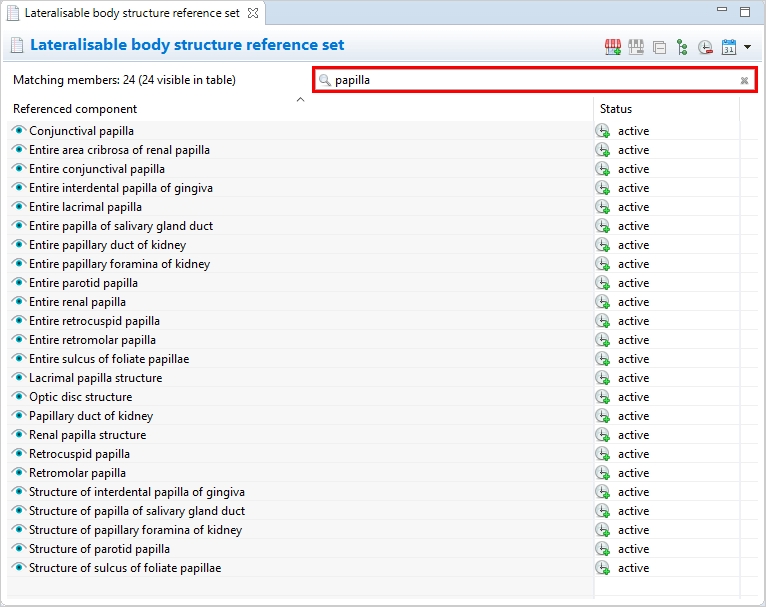Click the sort arrow above Referenced component

pos(300,99)
